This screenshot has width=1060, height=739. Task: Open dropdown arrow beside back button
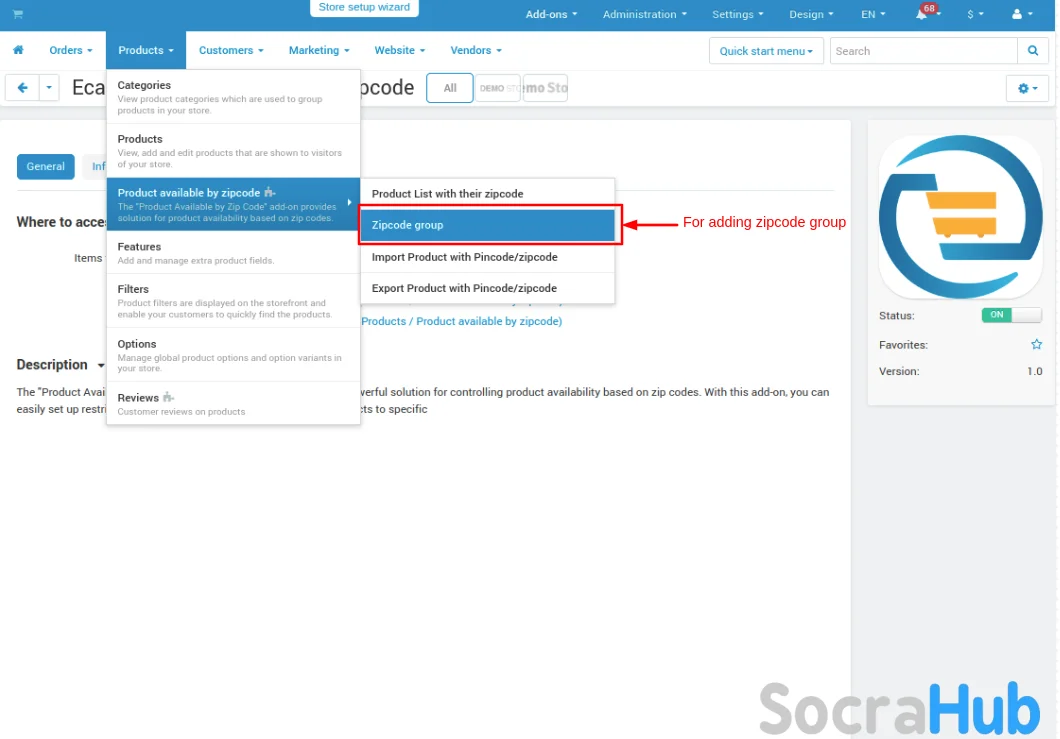pos(49,88)
